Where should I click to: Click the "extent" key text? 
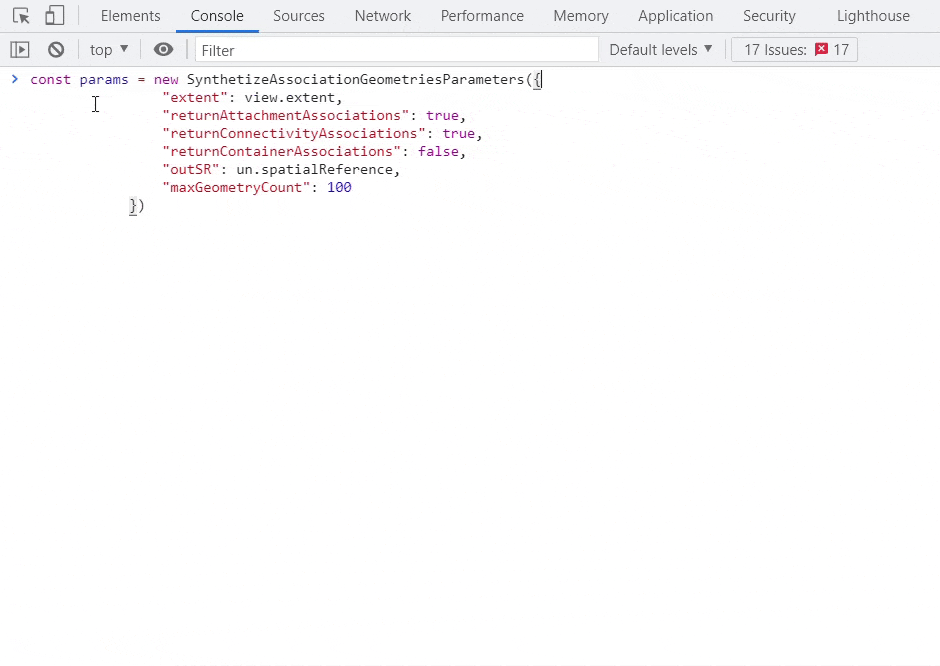195,98
